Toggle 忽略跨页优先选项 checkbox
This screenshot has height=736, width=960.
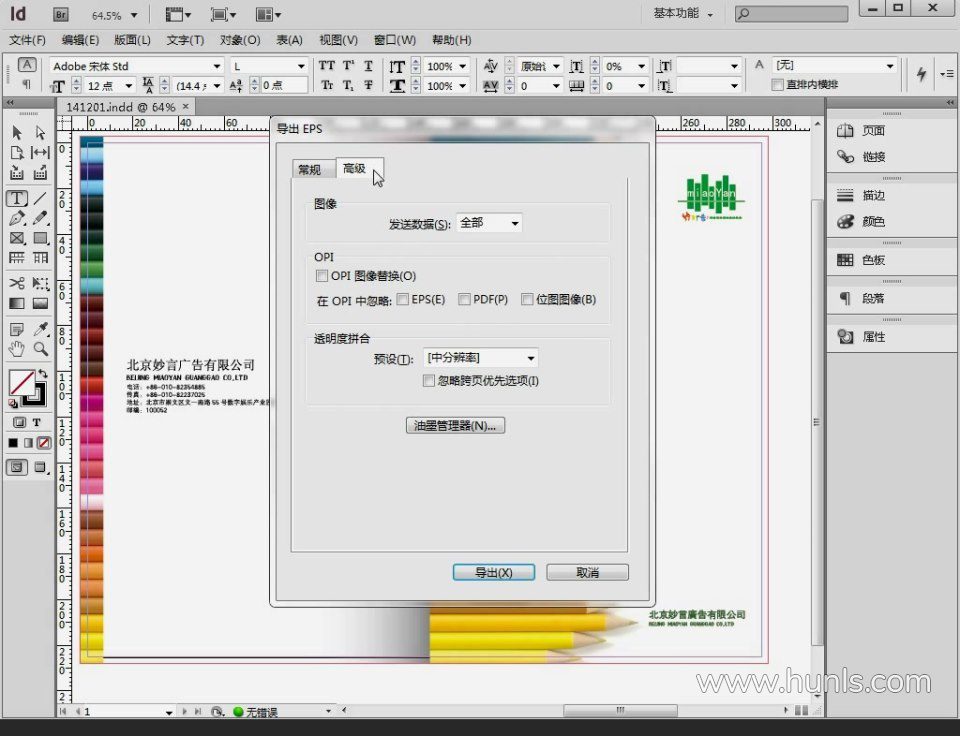[x=429, y=380]
